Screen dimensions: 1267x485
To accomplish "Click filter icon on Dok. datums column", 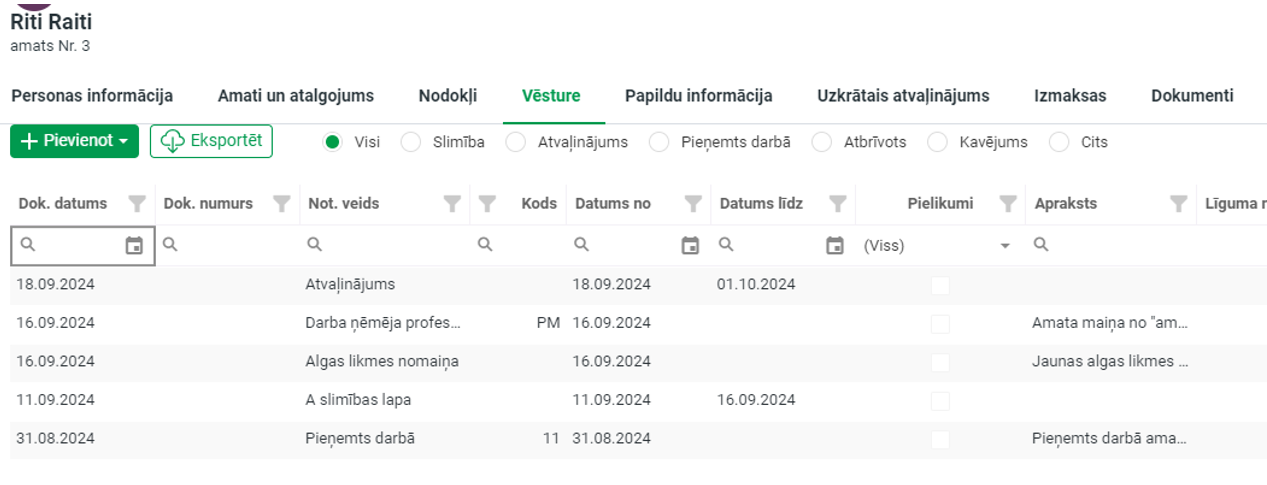I will click(138, 204).
